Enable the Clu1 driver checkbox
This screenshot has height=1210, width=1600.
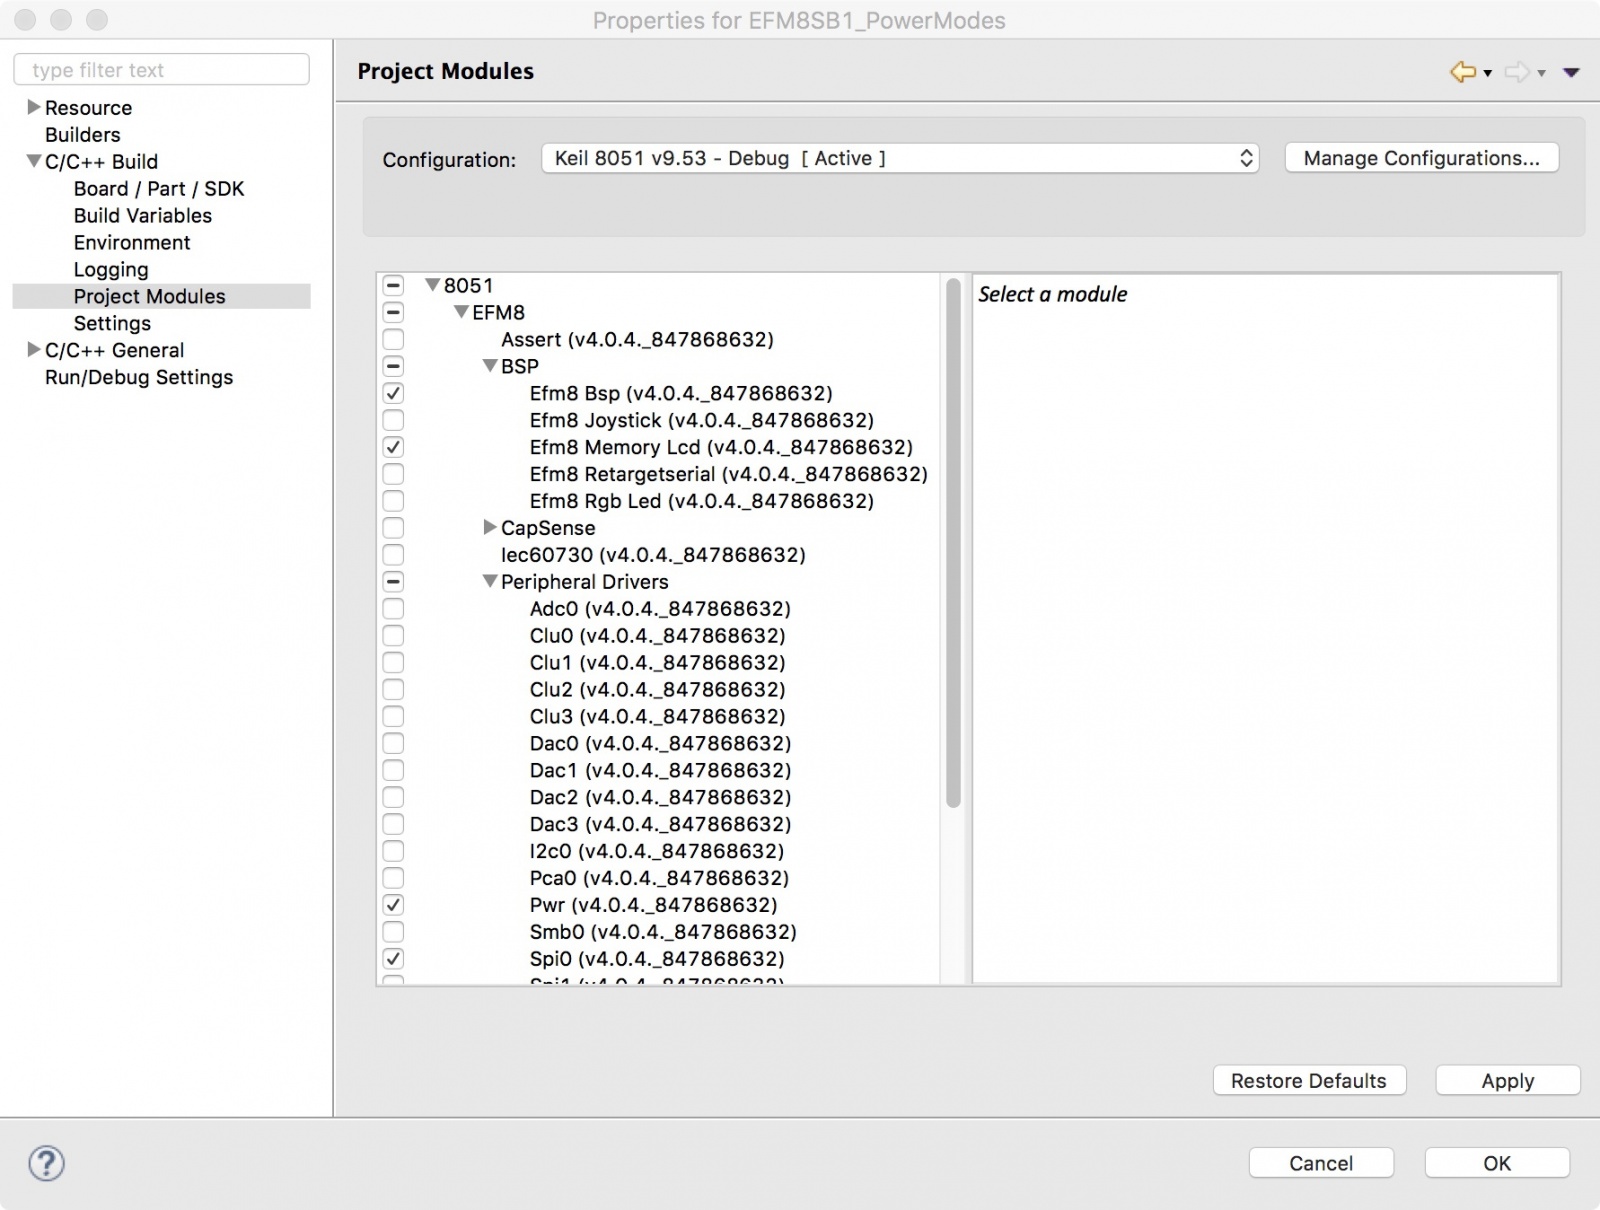click(x=393, y=663)
